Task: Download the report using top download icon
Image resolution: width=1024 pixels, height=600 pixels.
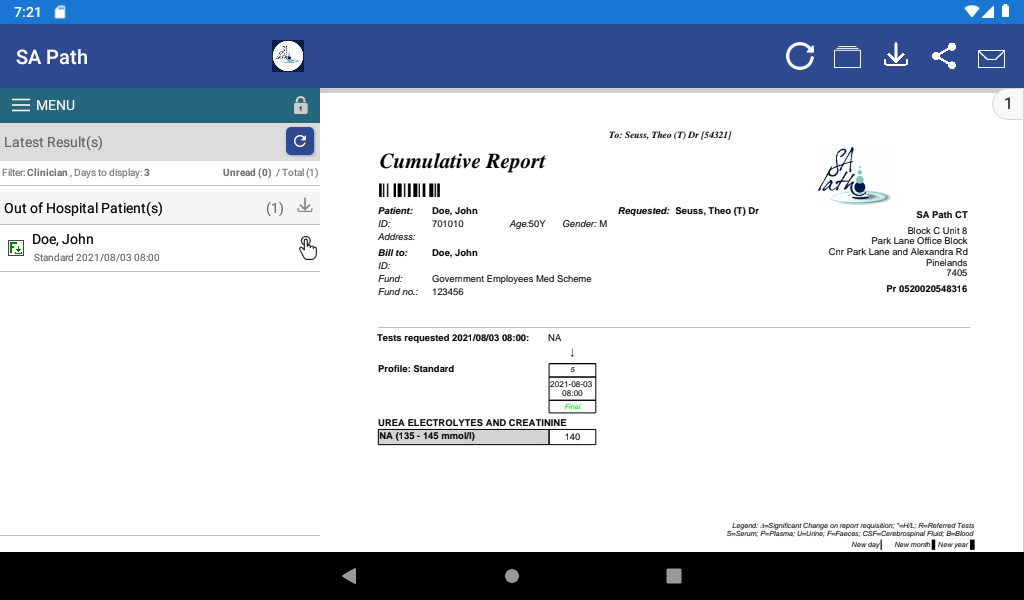Action: point(895,57)
